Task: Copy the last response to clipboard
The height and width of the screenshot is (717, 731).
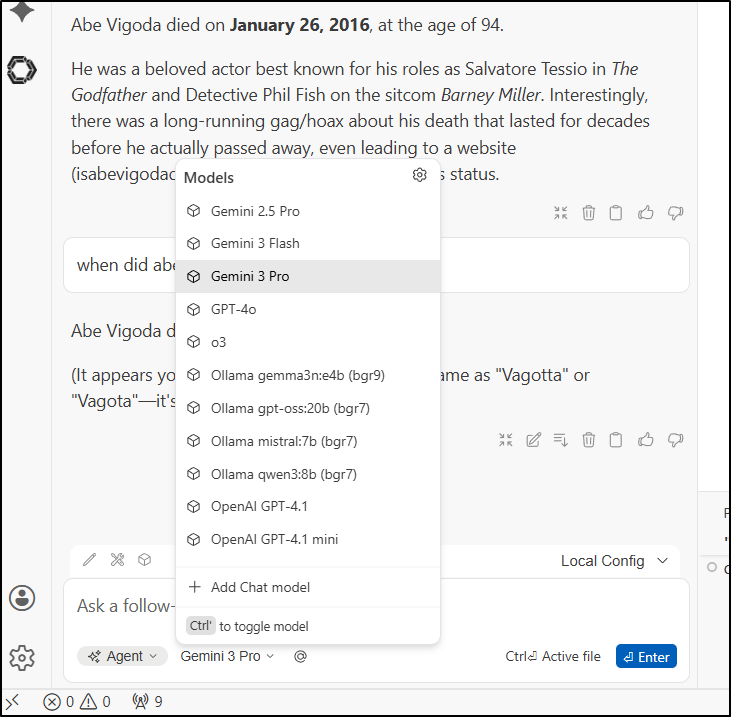Action: point(617,440)
